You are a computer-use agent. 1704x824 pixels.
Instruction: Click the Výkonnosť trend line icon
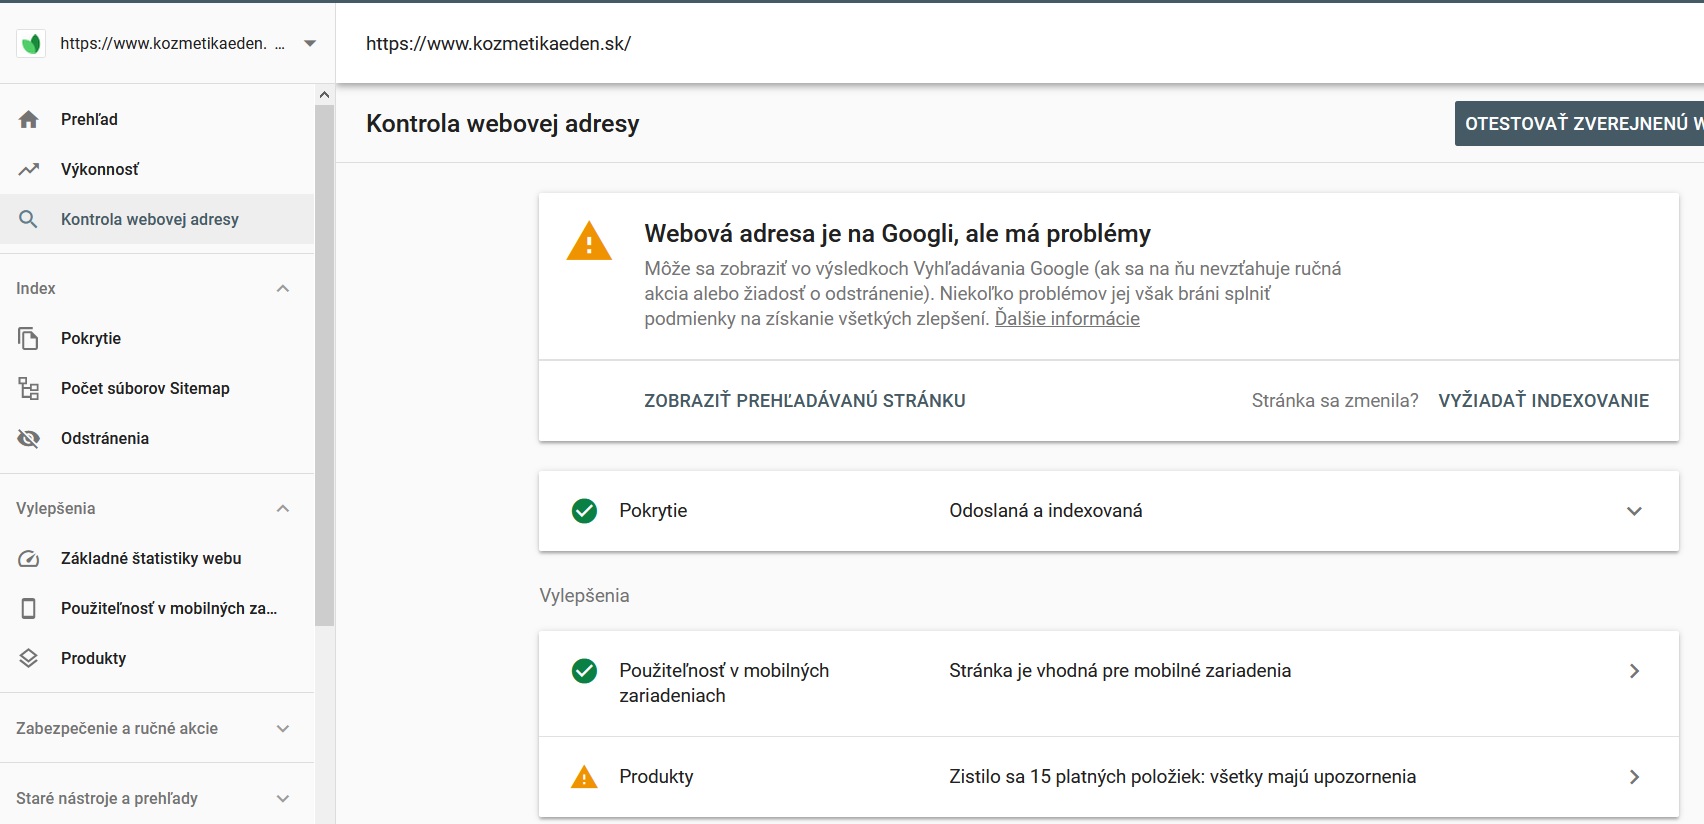pyautogui.click(x=29, y=169)
